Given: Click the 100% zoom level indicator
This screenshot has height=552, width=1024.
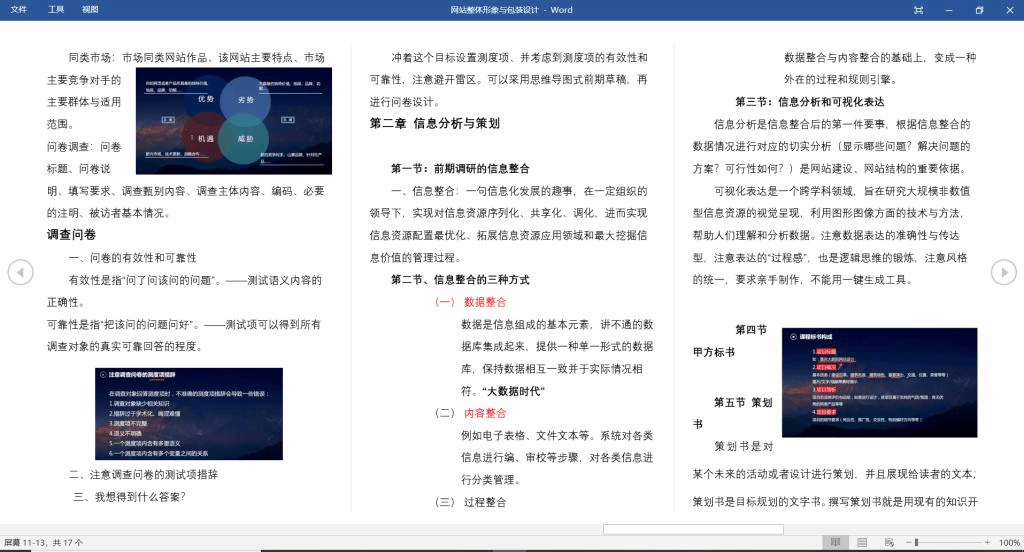Looking at the screenshot, I should 1008,542.
